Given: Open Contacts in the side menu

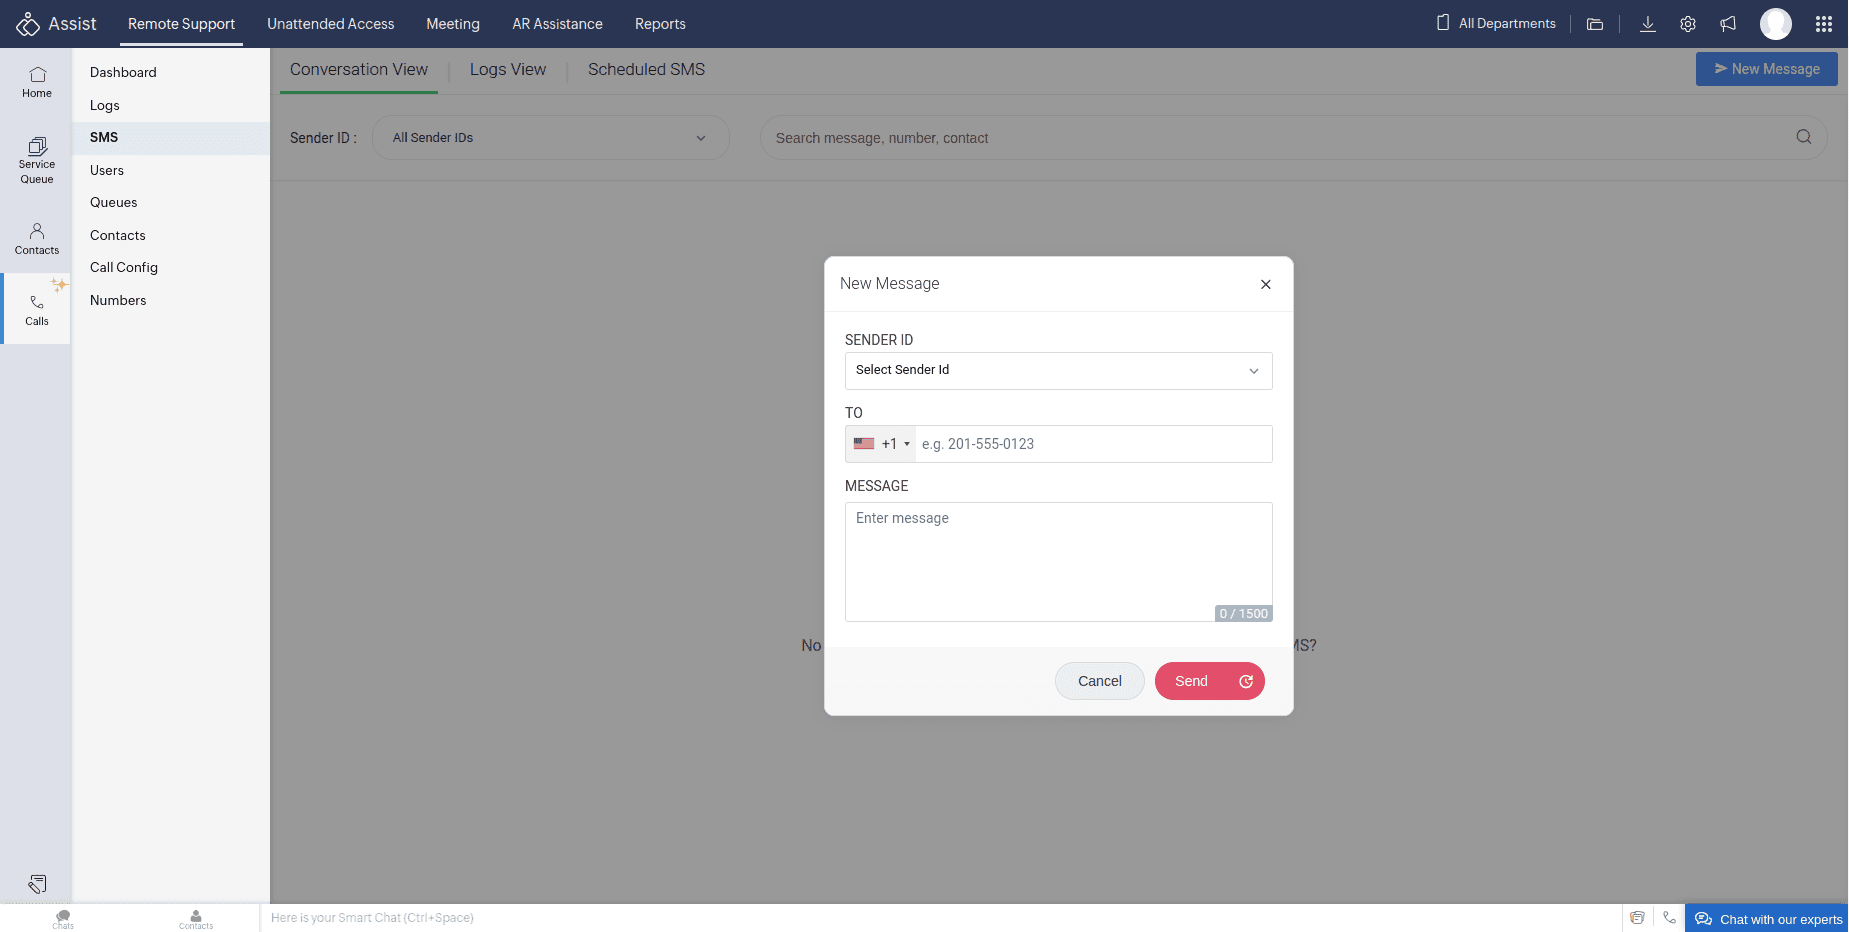Looking at the screenshot, I should (x=171, y=235).
